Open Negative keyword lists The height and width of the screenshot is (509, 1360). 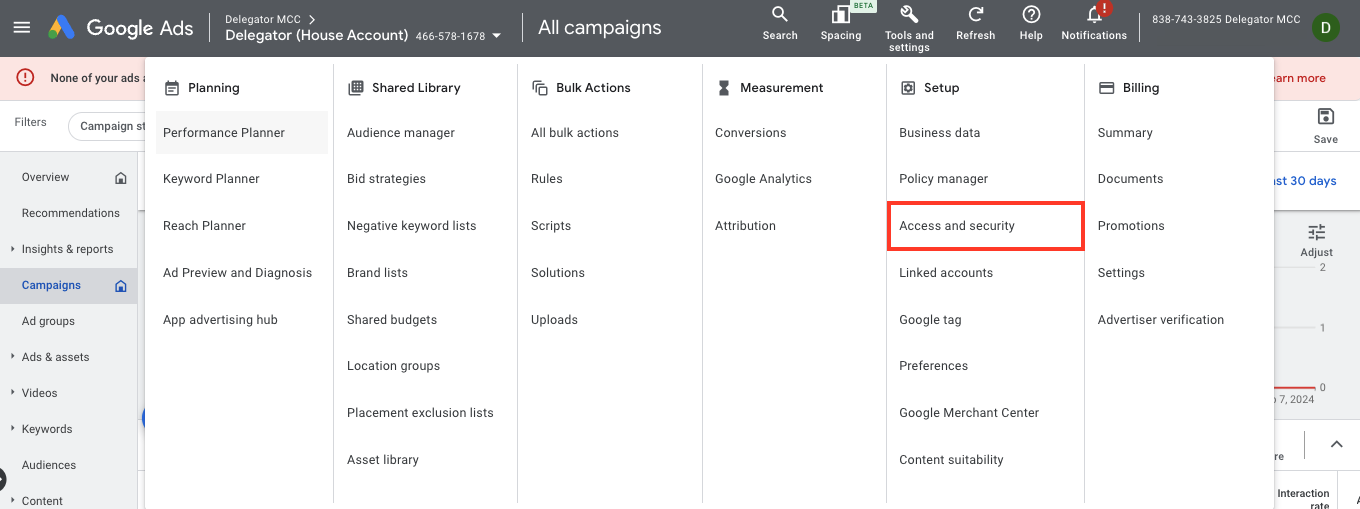pos(411,226)
